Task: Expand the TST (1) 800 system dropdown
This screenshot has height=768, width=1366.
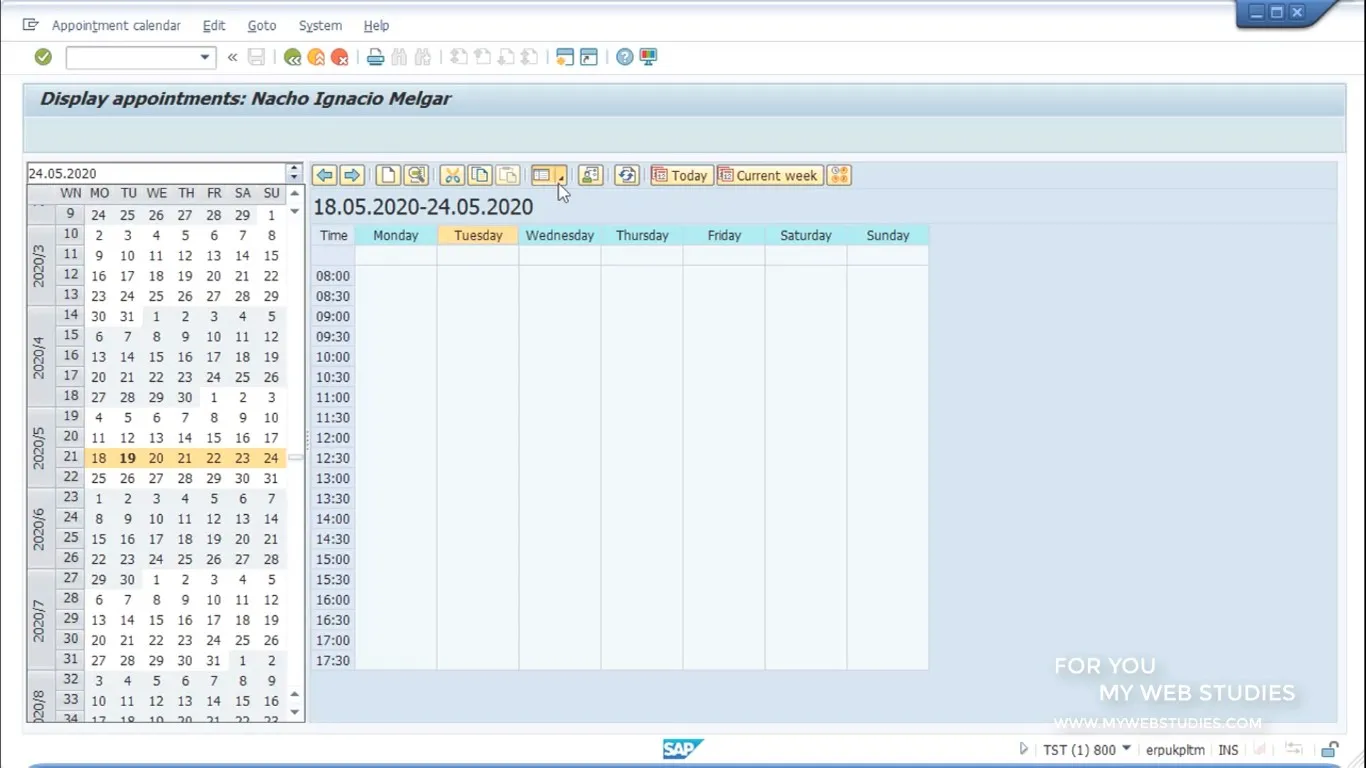Action: point(1127,749)
